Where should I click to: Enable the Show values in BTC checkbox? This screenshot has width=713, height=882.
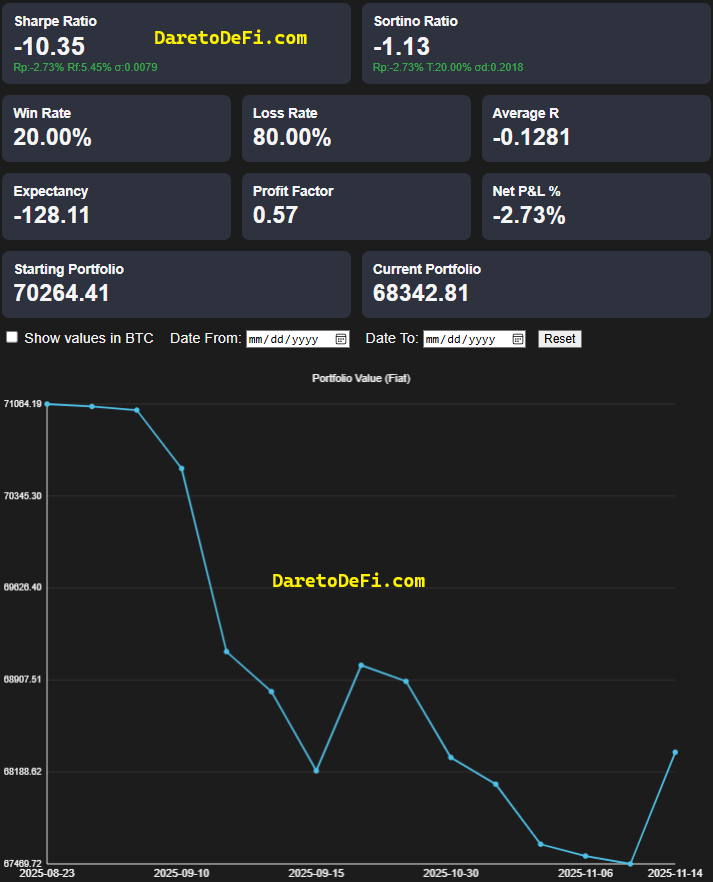pyautogui.click(x=13, y=338)
